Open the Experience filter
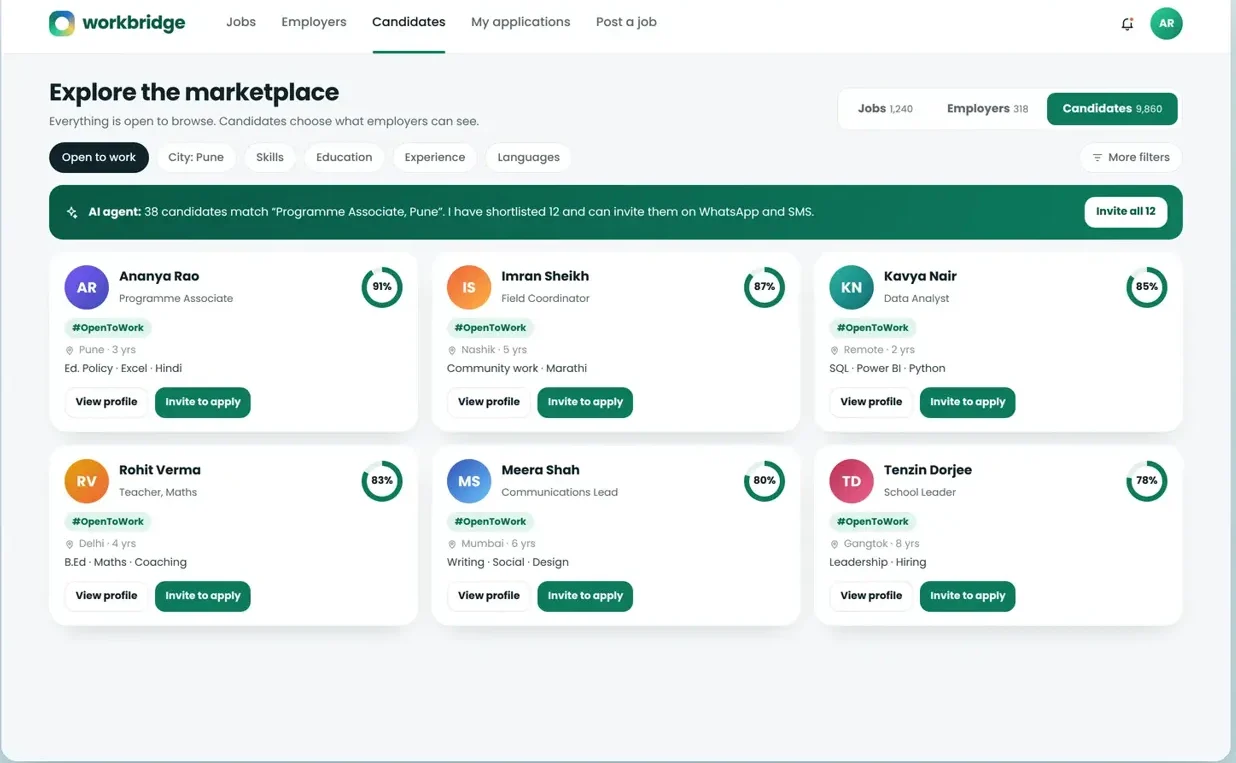Screen dimensions: 1236x763 point(435,158)
